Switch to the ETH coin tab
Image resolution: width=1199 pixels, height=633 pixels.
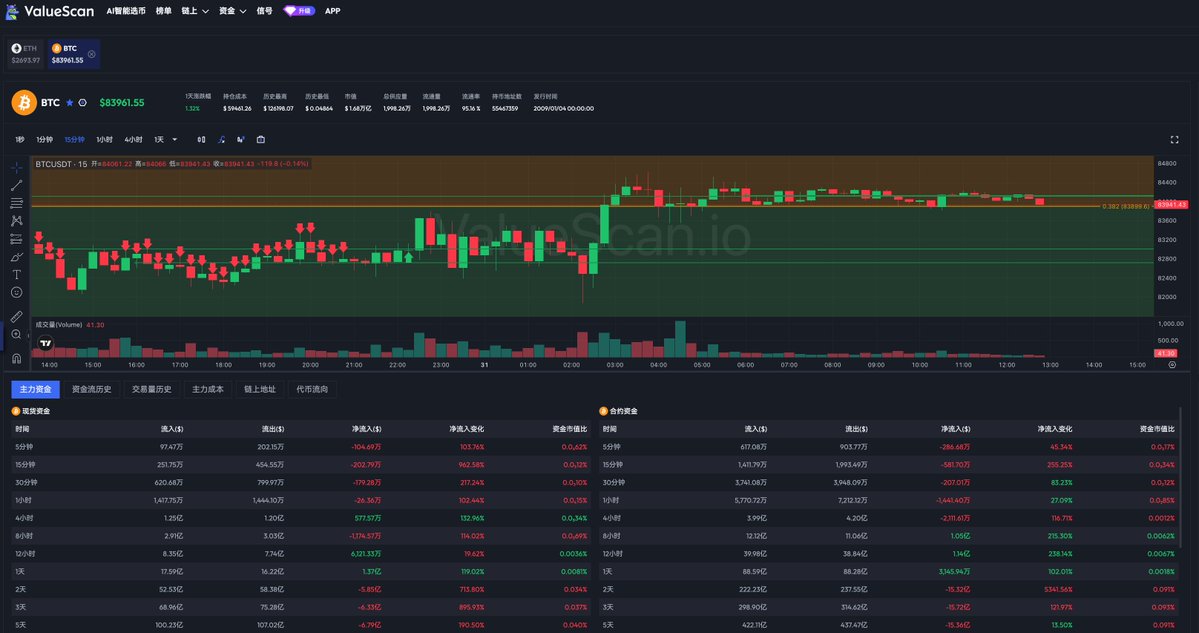coord(25,54)
